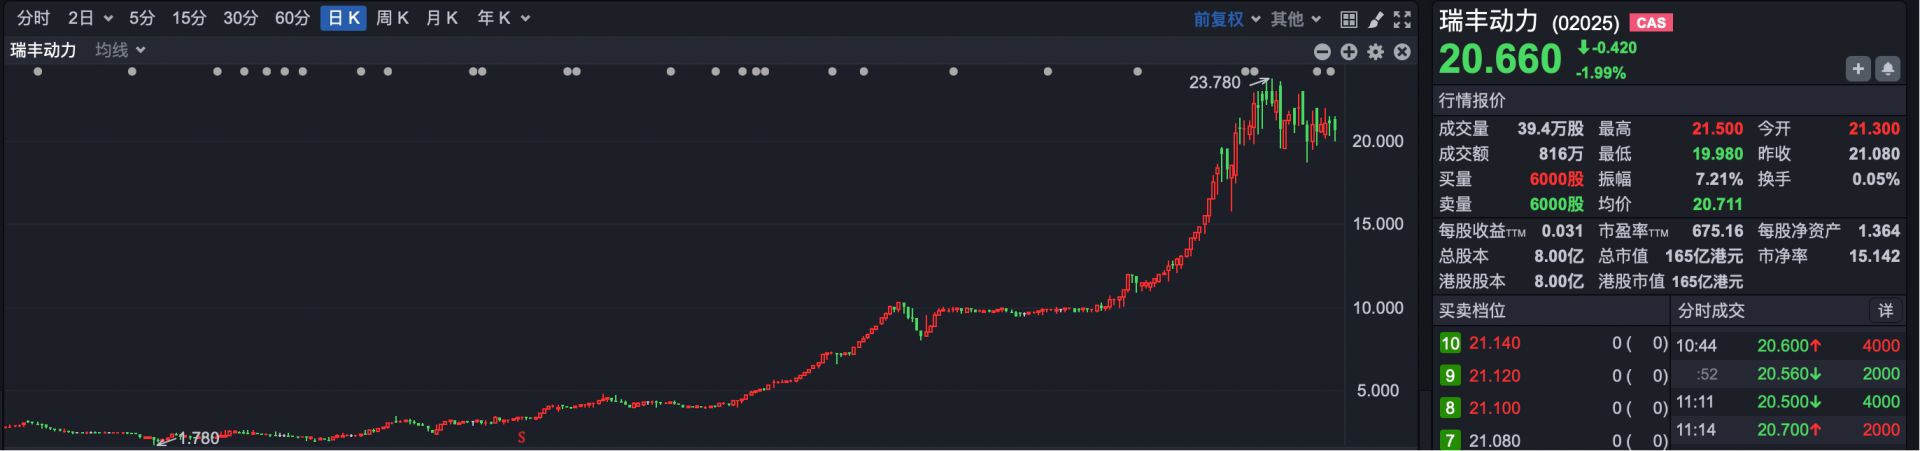Close the chart indicator panel

[1402, 52]
